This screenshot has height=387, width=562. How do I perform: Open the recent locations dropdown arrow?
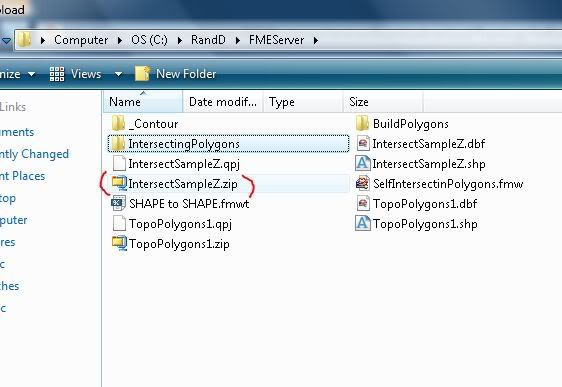[6, 40]
